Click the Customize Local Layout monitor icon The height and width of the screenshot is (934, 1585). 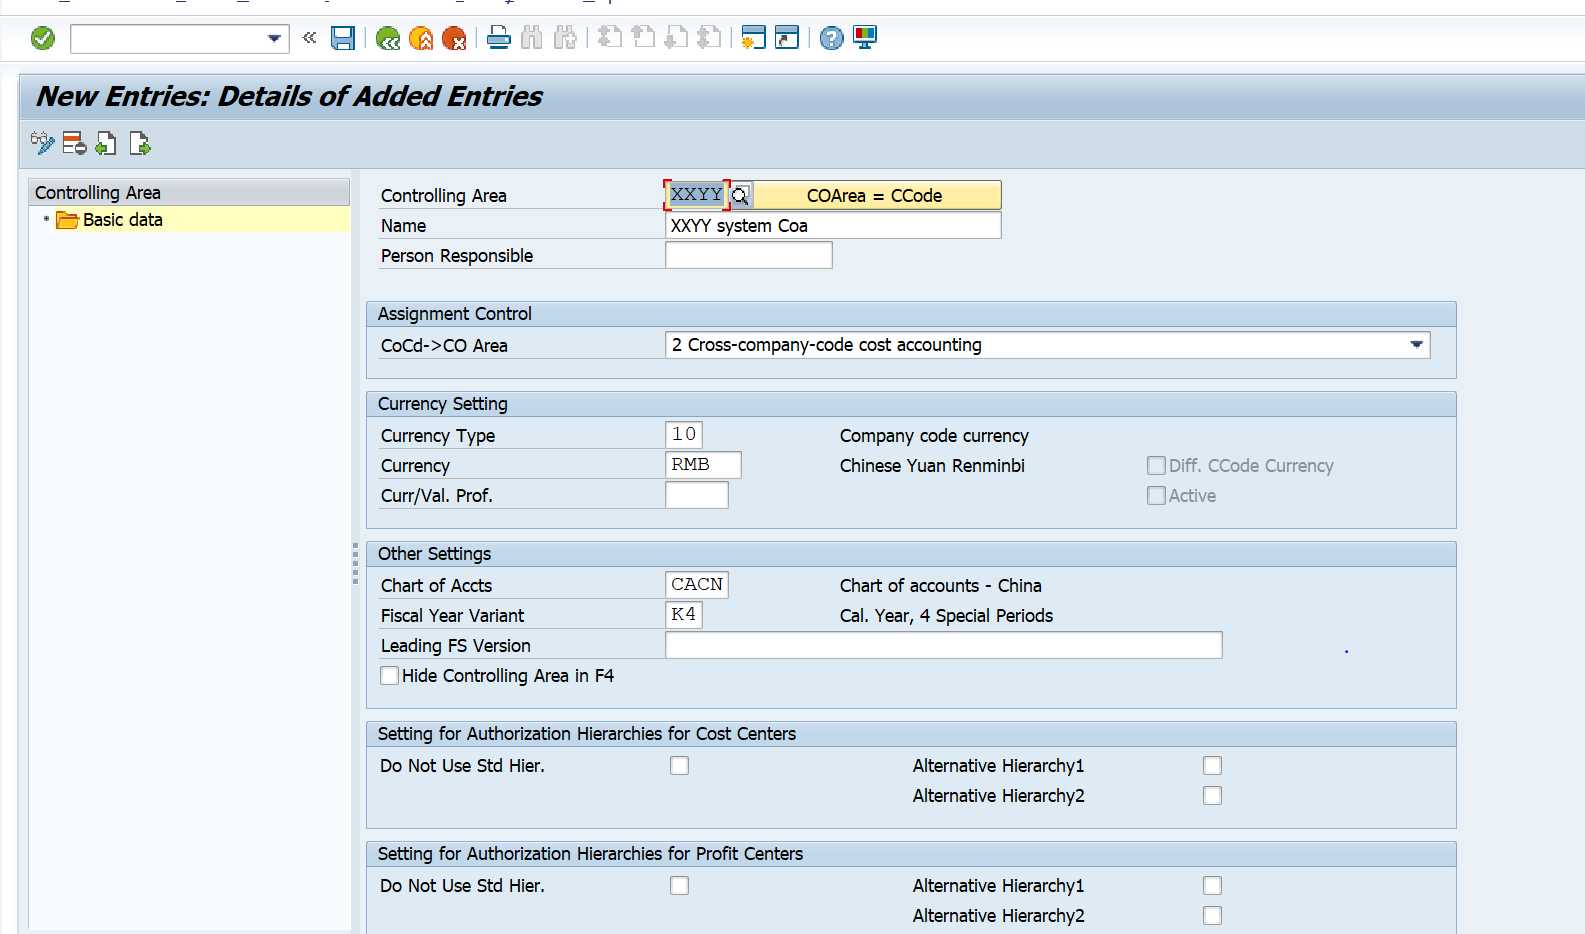pyautogui.click(x=865, y=38)
